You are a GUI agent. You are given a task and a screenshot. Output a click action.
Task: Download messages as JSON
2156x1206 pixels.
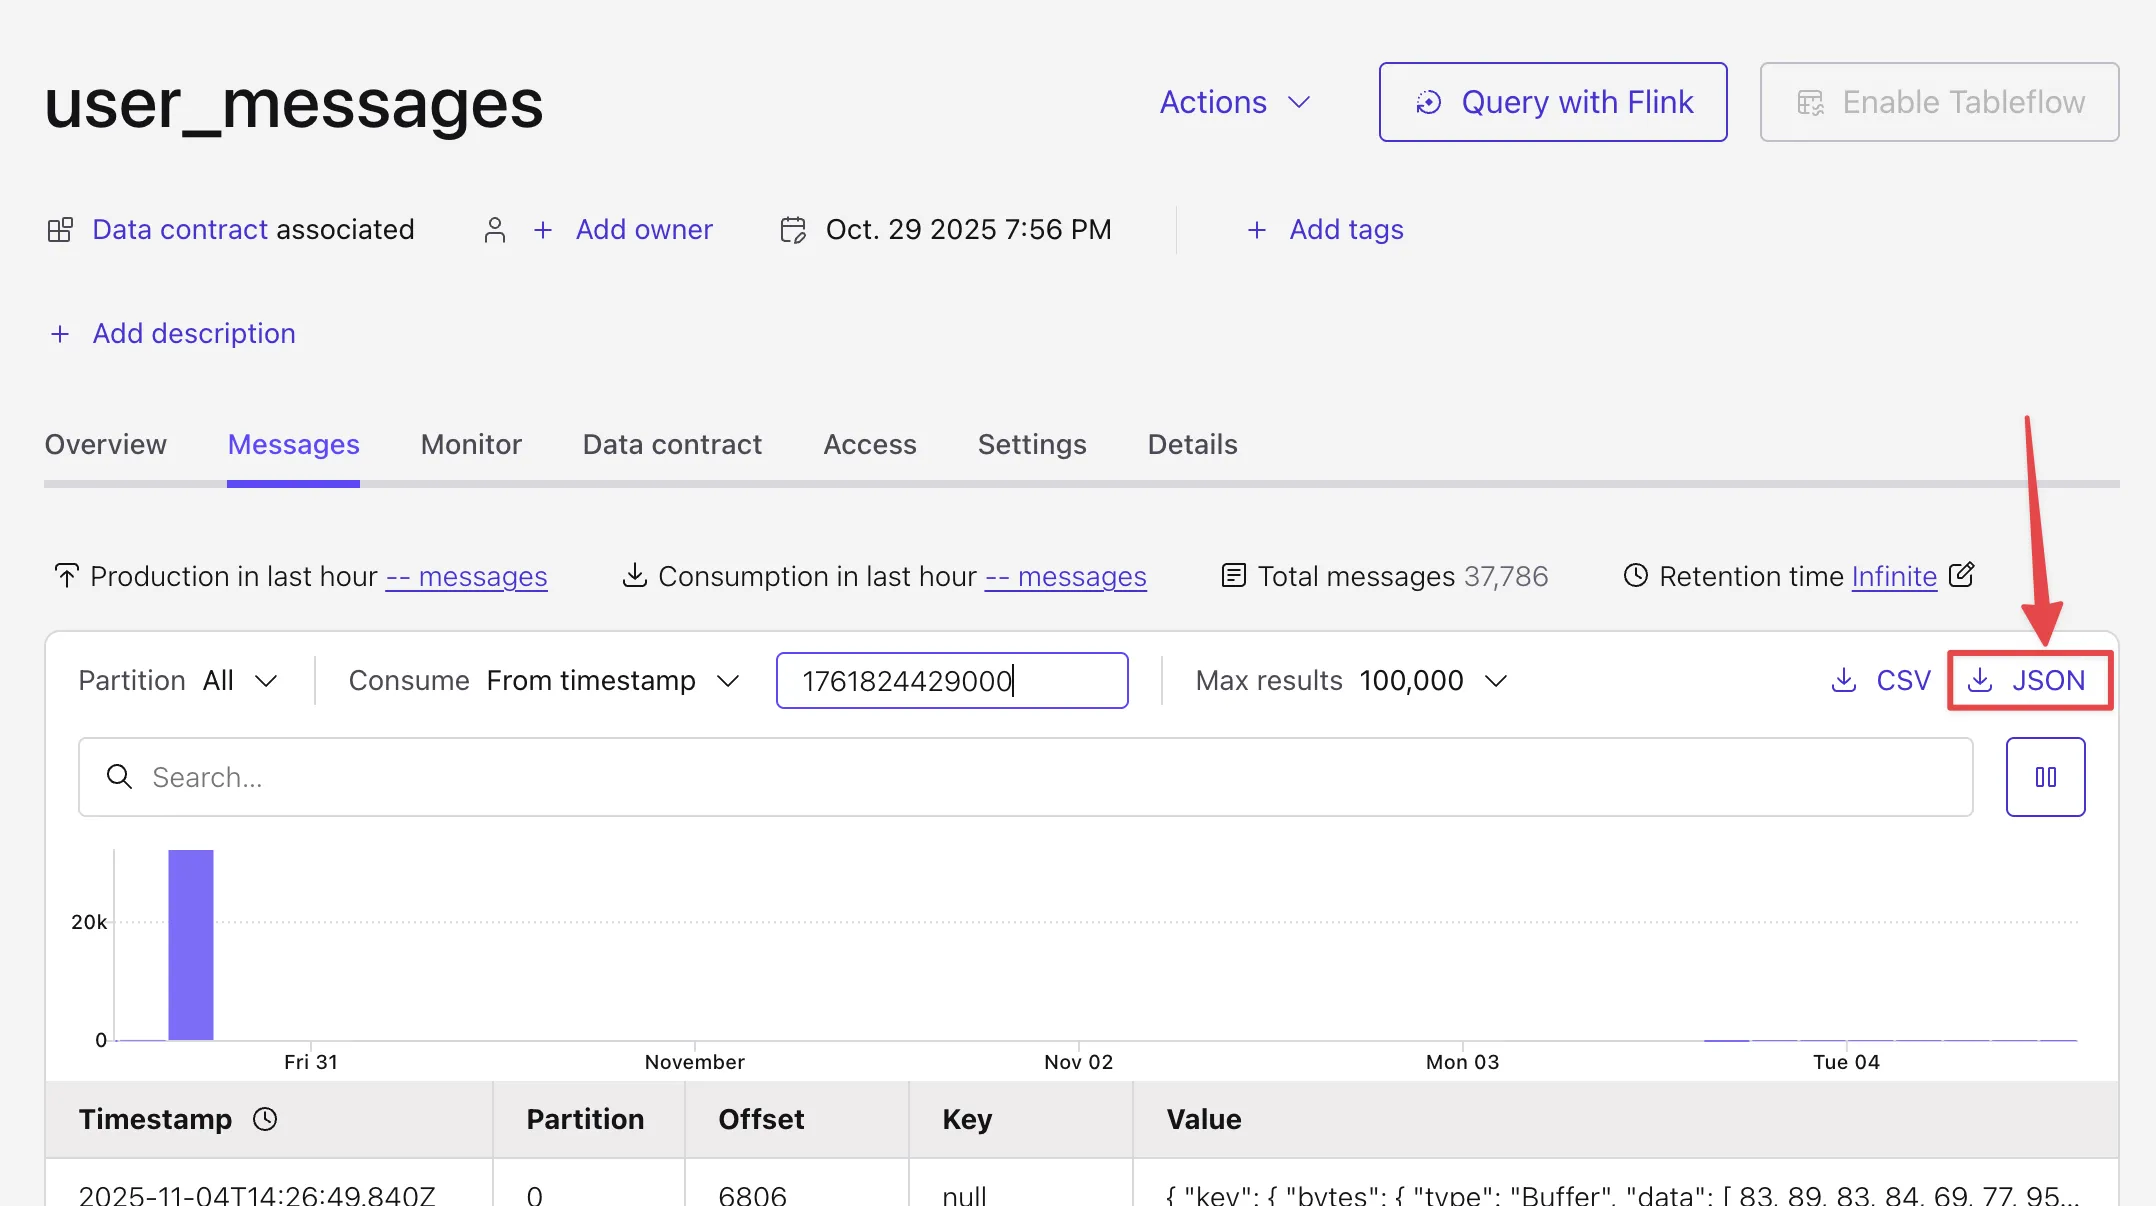(2030, 681)
